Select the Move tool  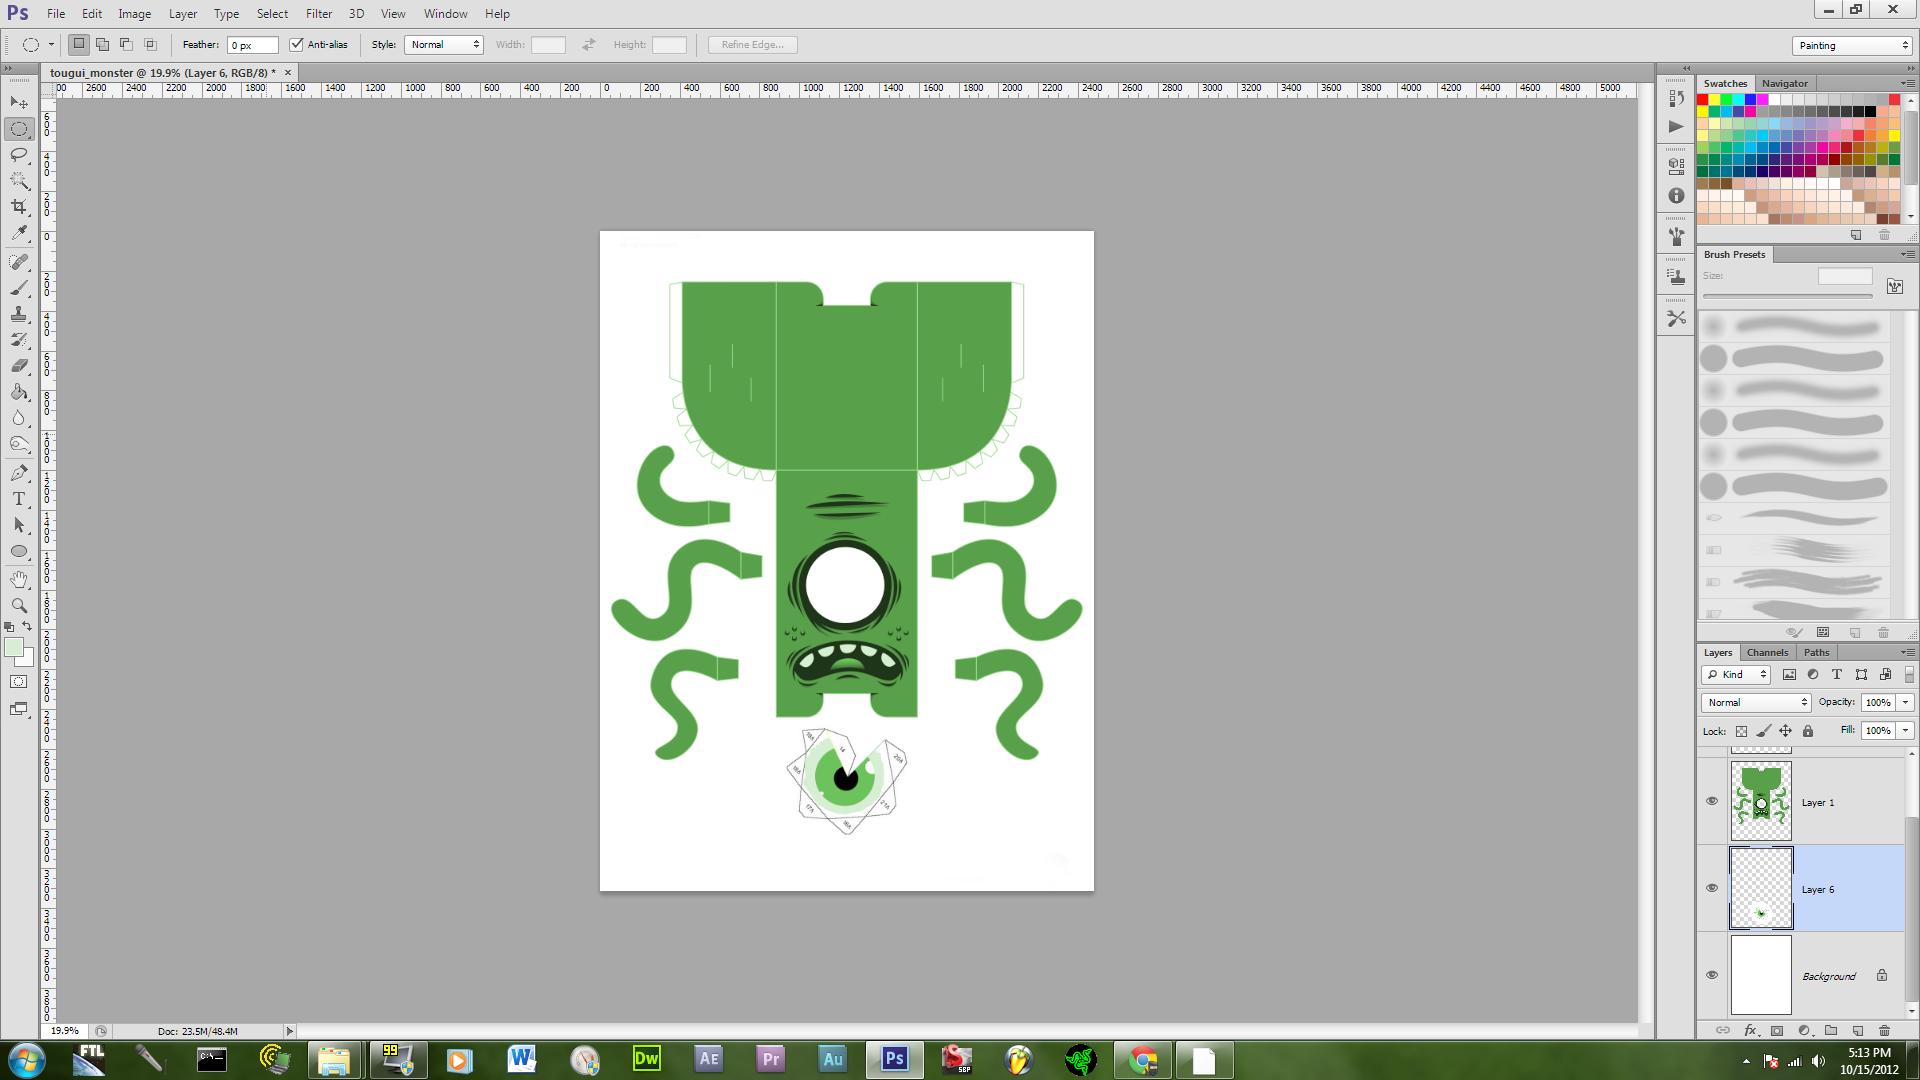(19, 103)
